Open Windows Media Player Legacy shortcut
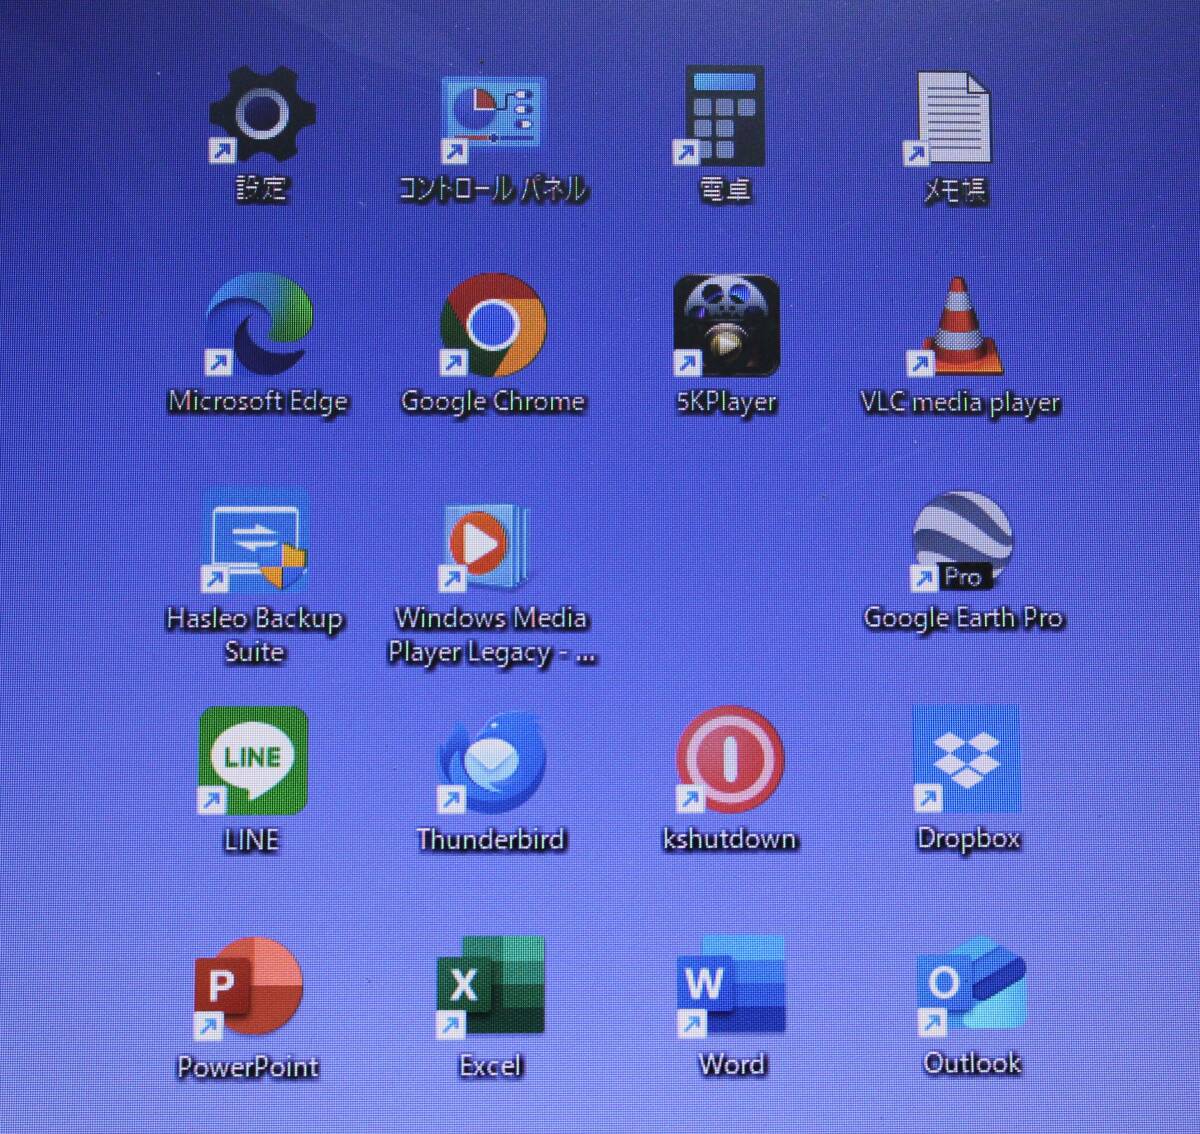Viewport: 1200px width, 1134px height. click(487, 546)
